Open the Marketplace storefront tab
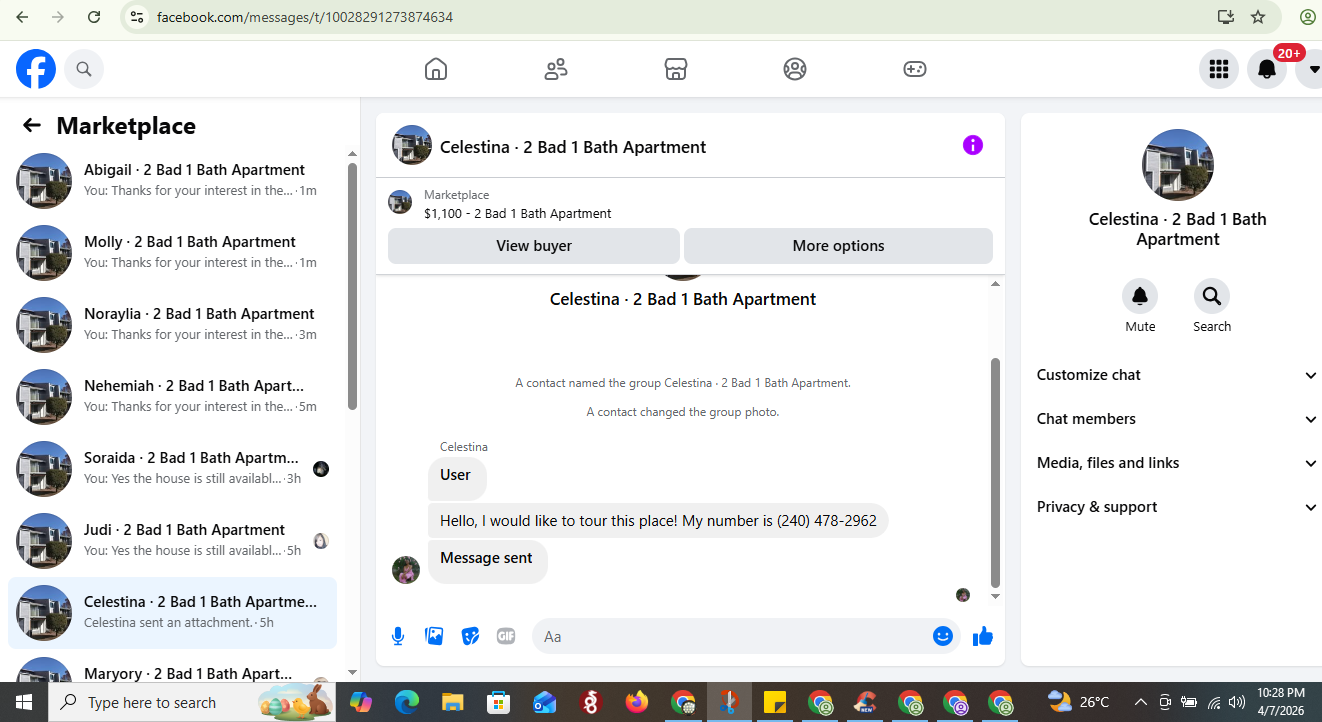The width and height of the screenshot is (1322, 722). (x=676, y=69)
